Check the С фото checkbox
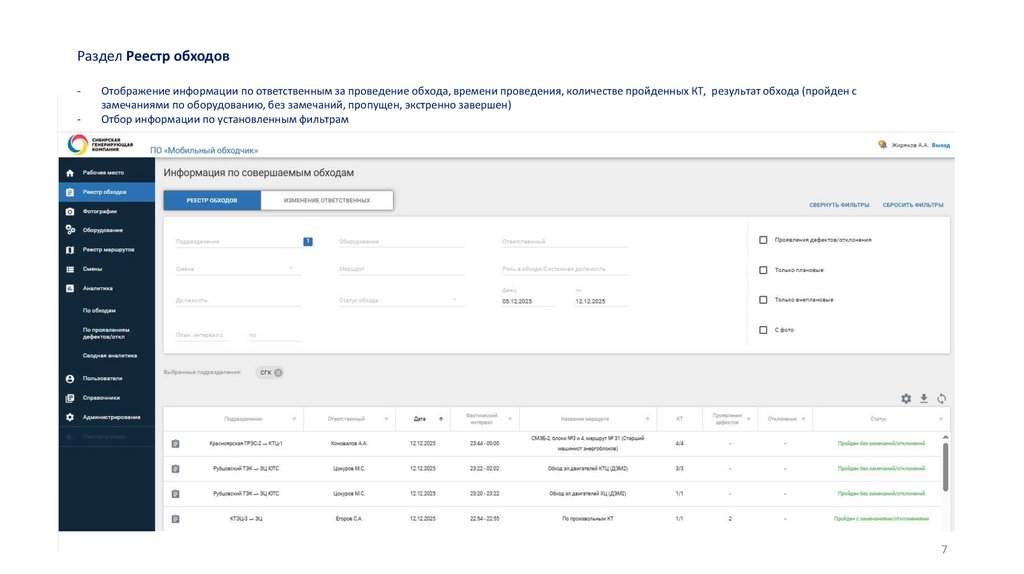Image resolution: width=1024 pixels, height=574 pixels. click(763, 330)
